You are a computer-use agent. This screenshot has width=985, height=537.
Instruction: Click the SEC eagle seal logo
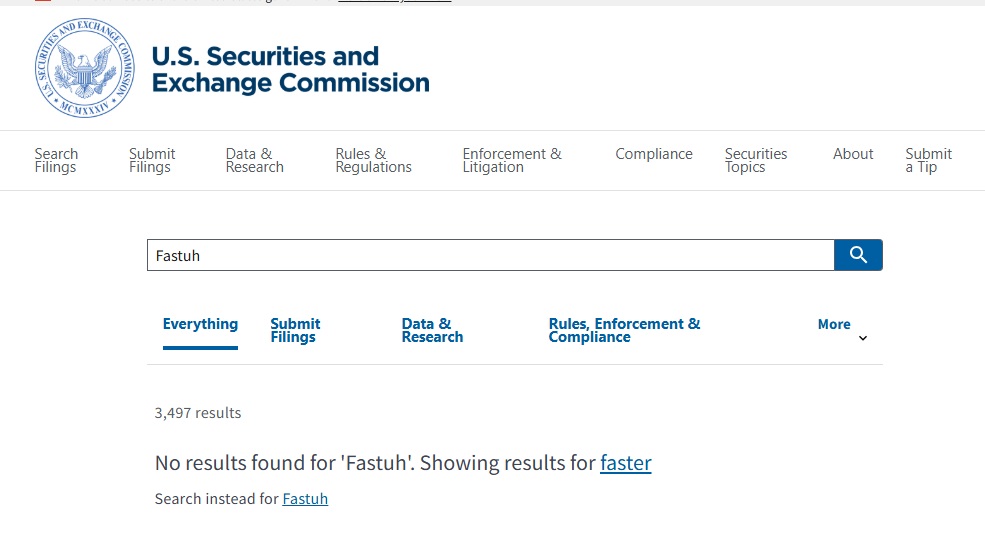click(x=85, y=68)
